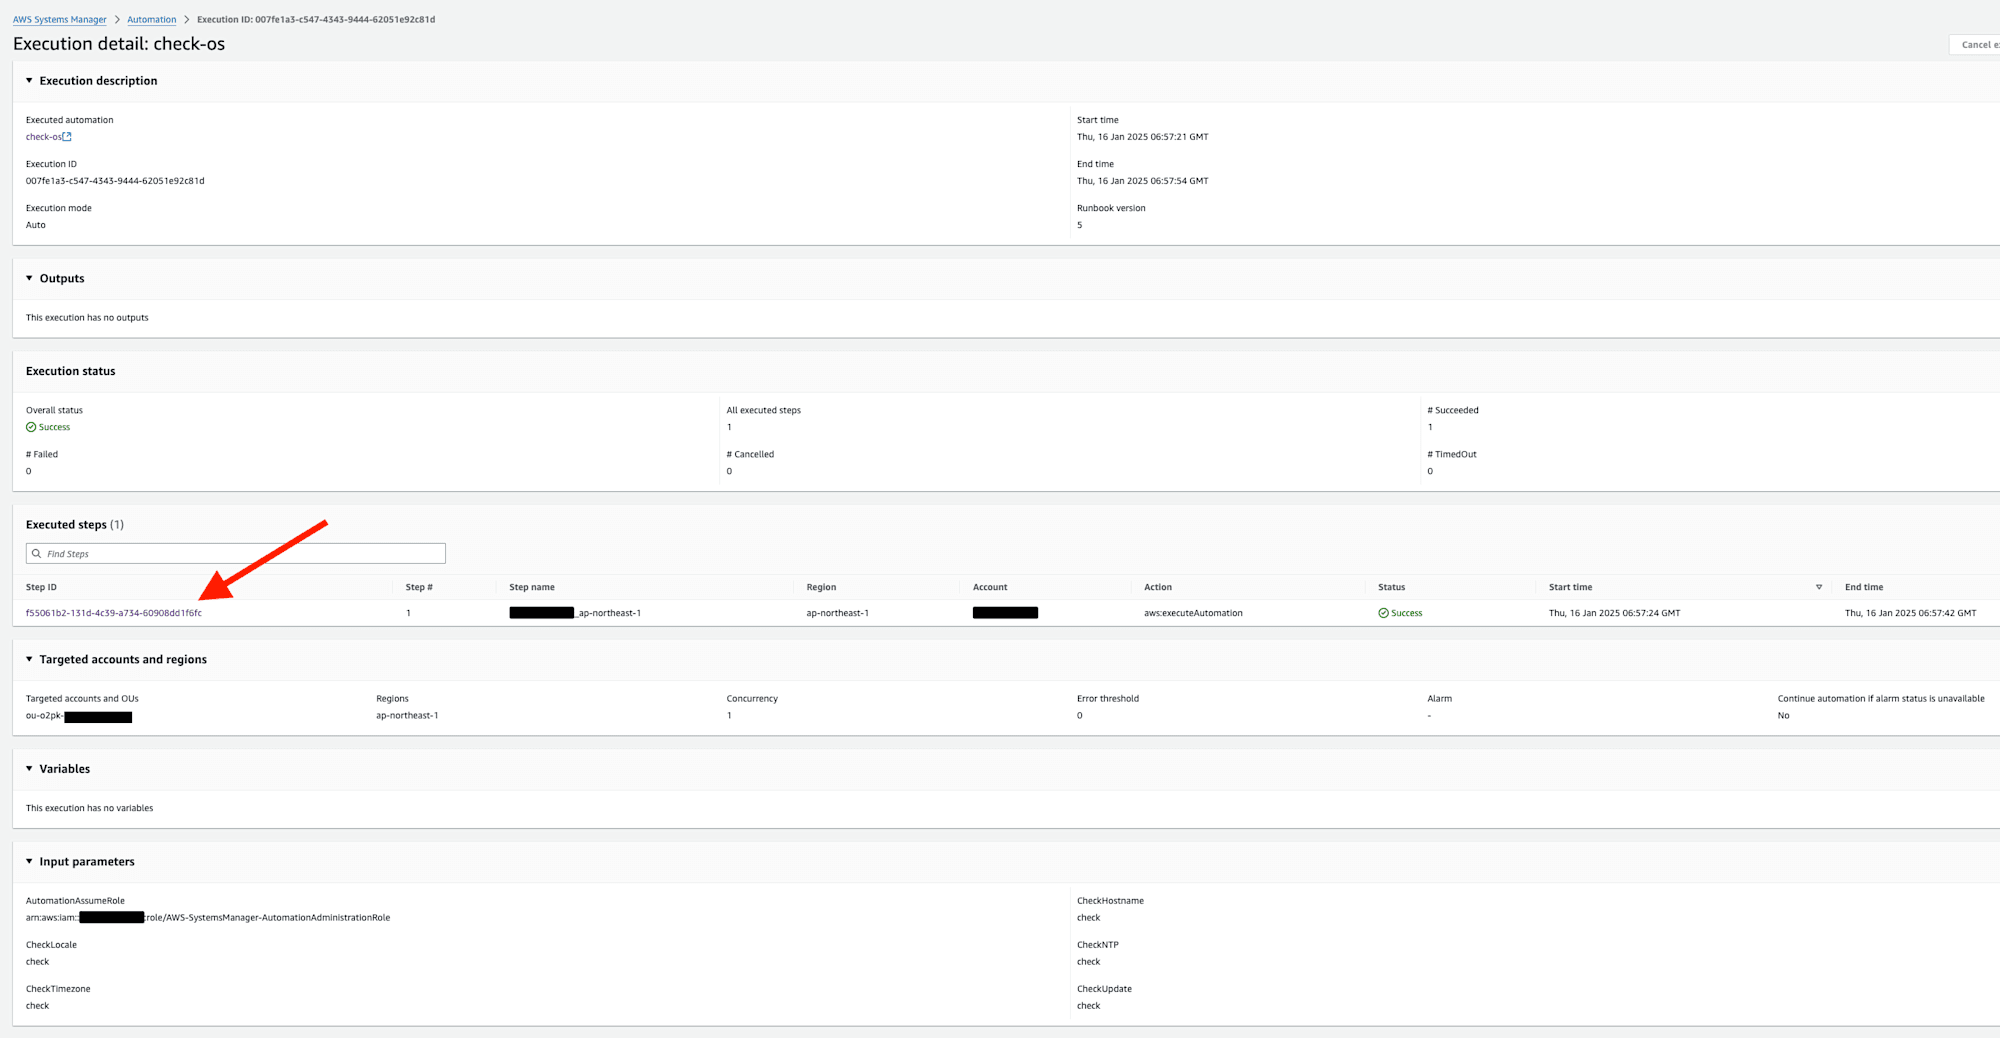Sort by Region column header
2000x1038 pixels.
[x=821, y=587]
